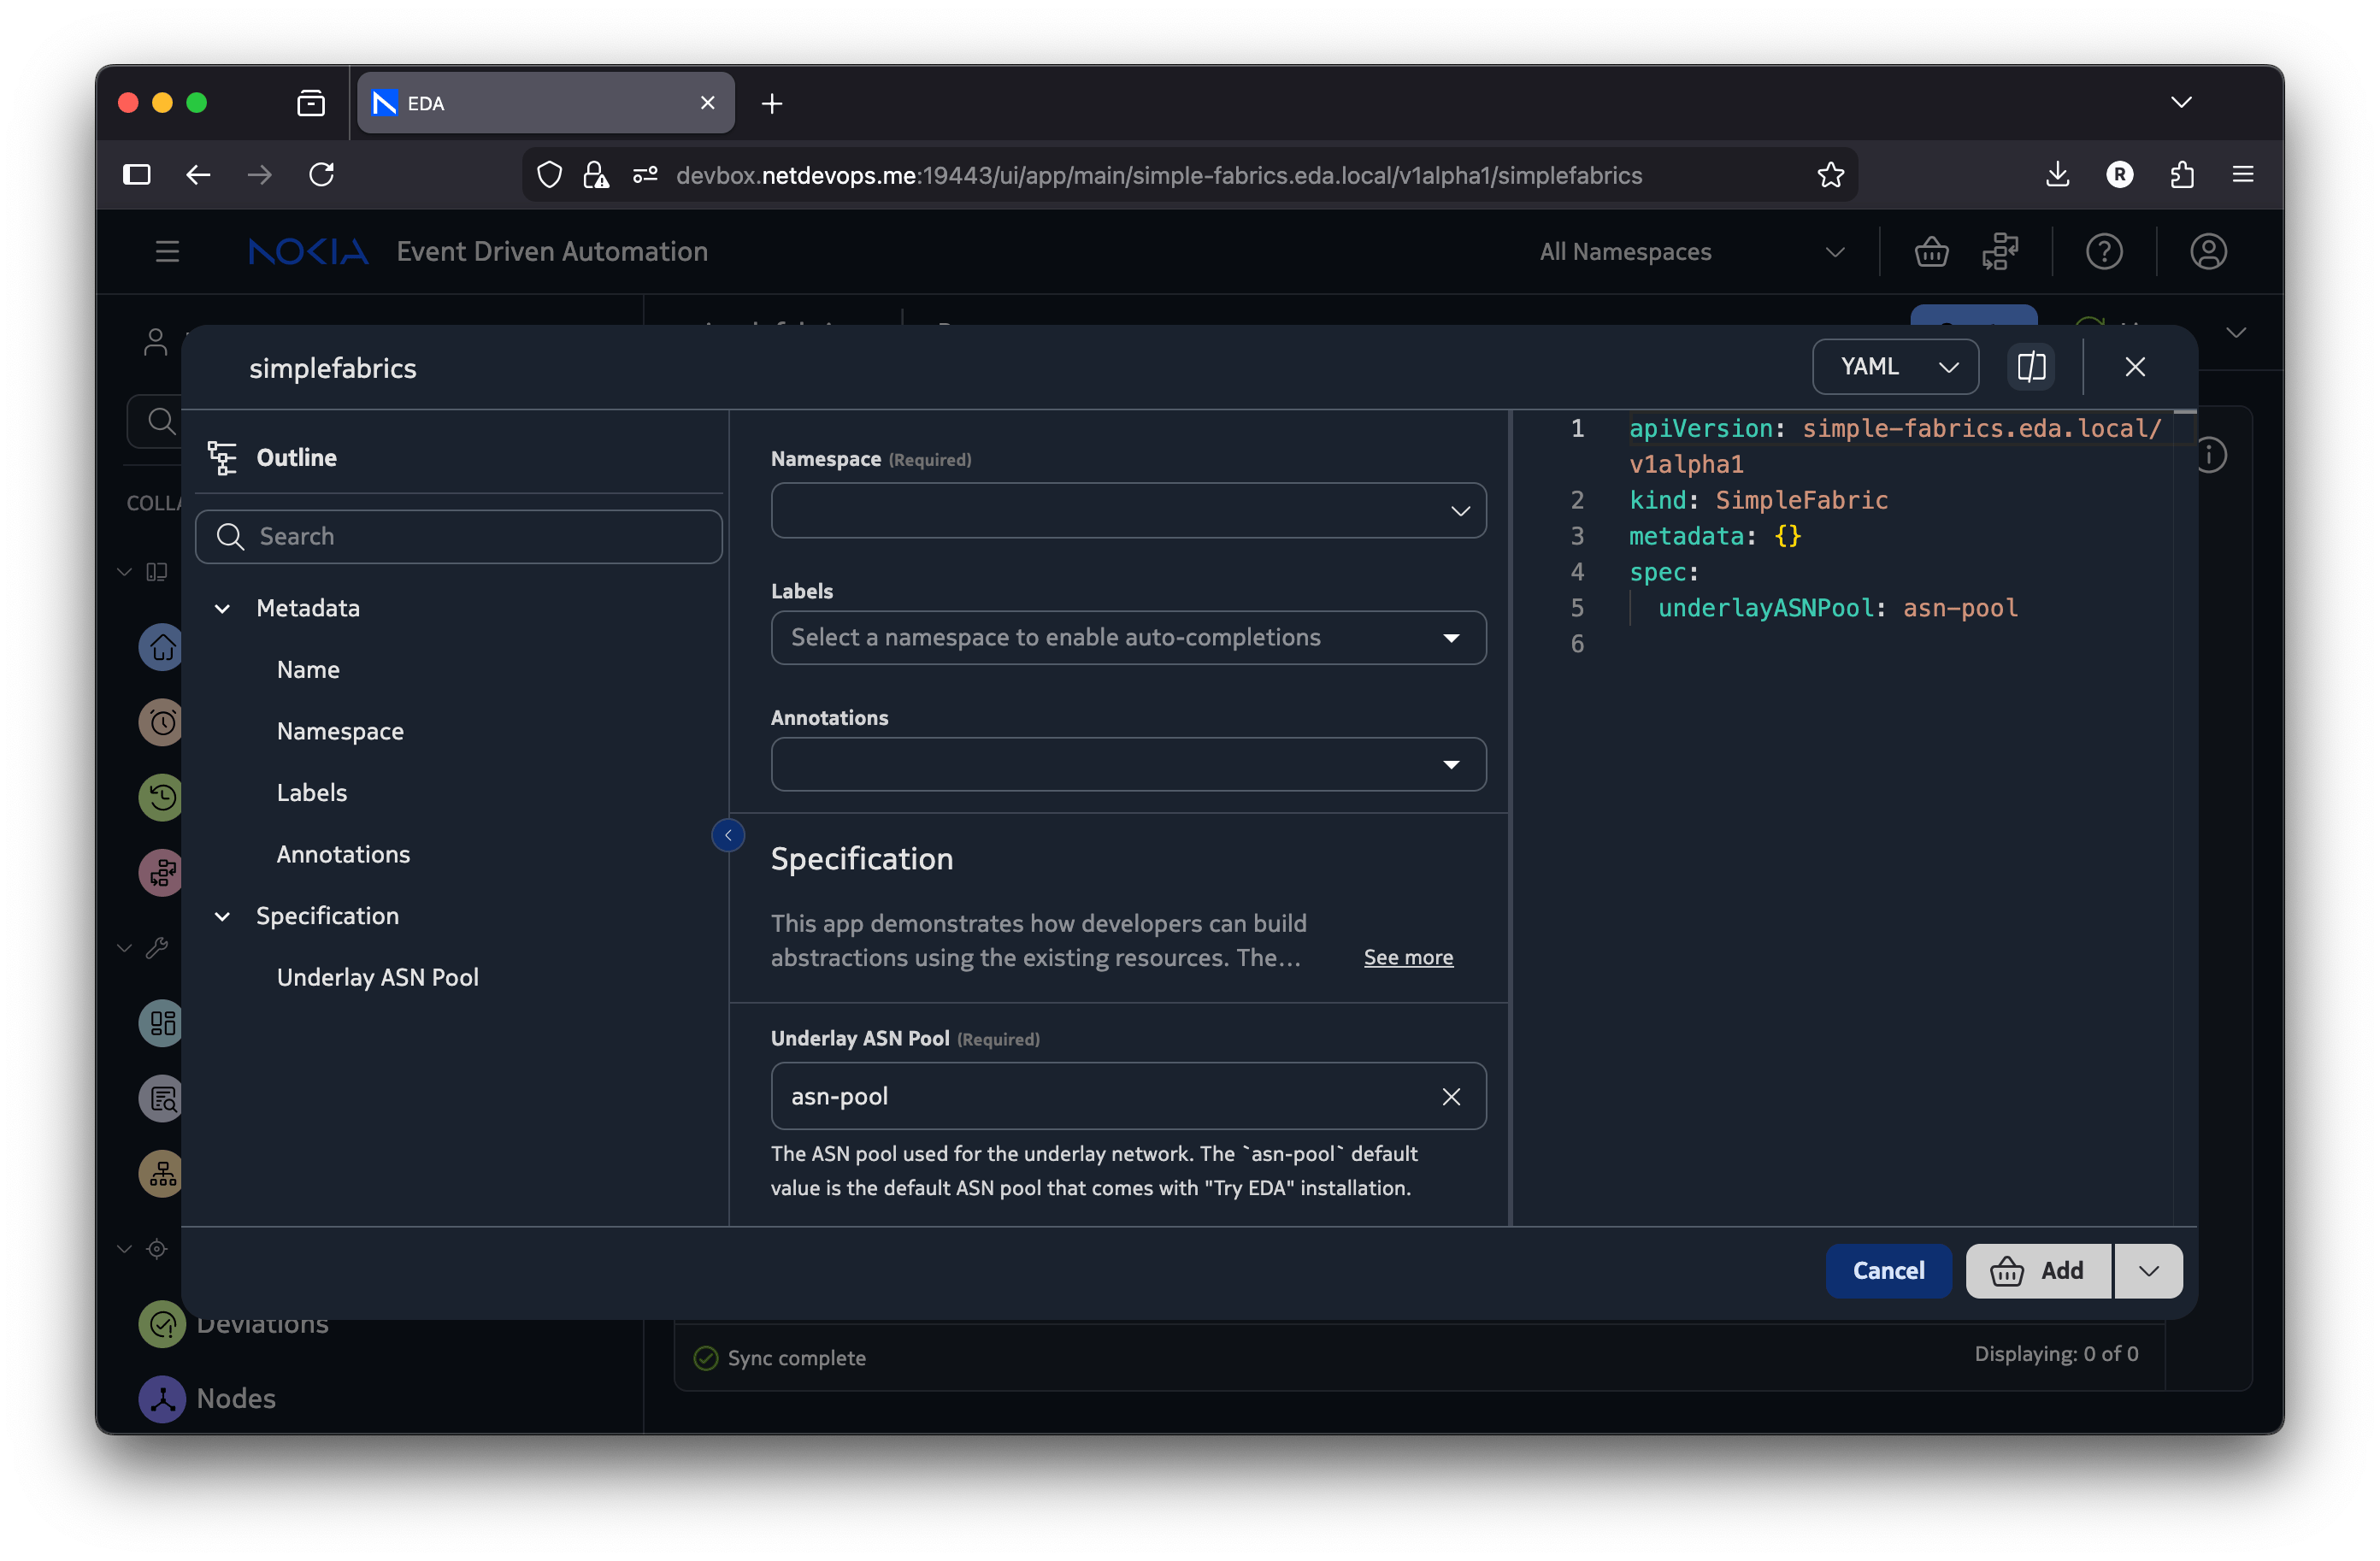This screenshot has height=1561, width=2380.
Task: Open the user profile icon
Action: pyautogui.click(x=2207, y=252)
